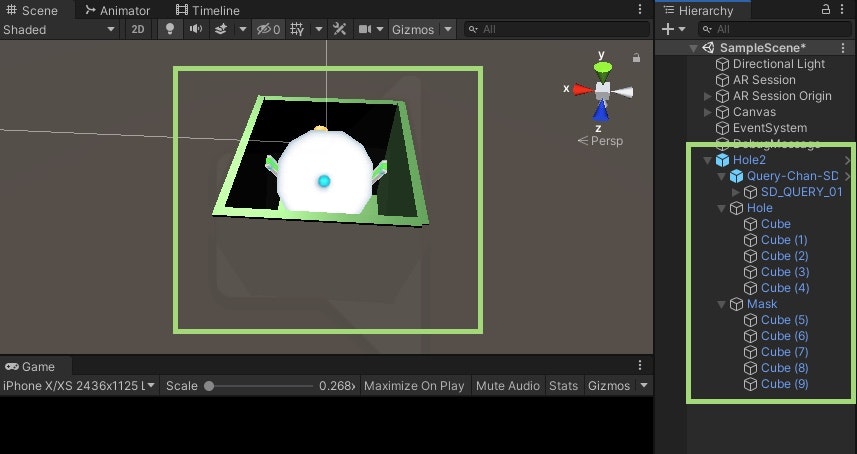Open the grid settings dropdown arrow

click(319, 30)
